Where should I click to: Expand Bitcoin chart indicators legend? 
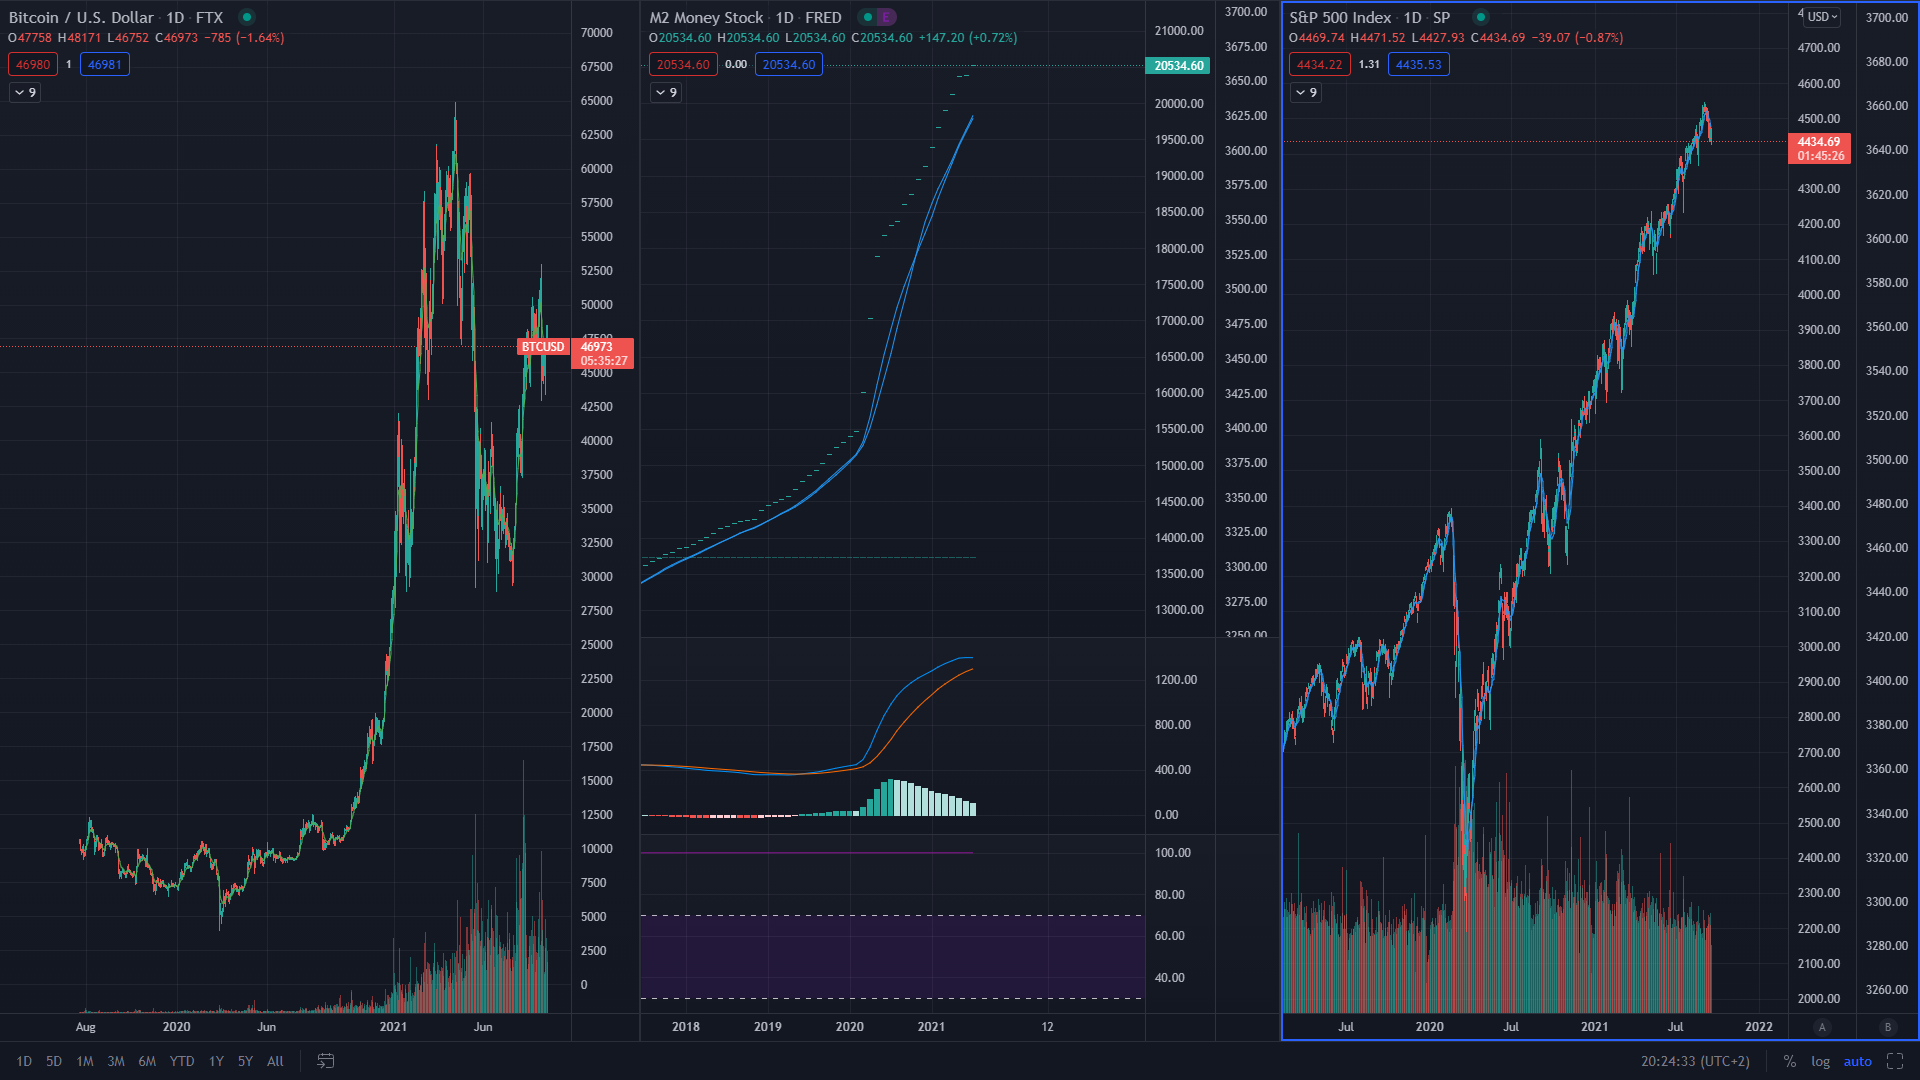coord(26,92)
